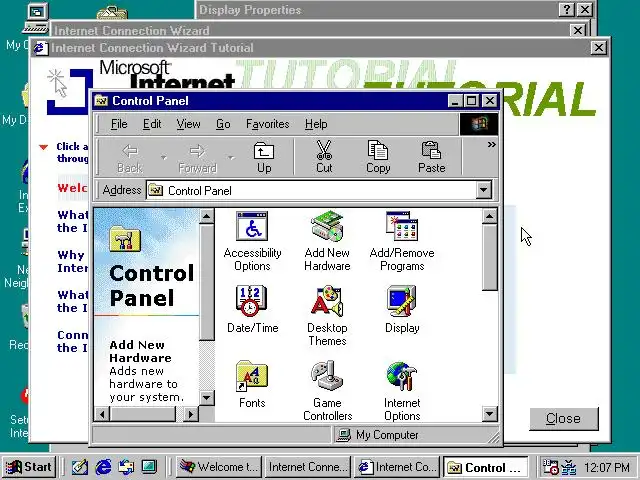Click View Channels Quick Launch icon
This screenshot has height=480, width=640.
click(149, 467)
